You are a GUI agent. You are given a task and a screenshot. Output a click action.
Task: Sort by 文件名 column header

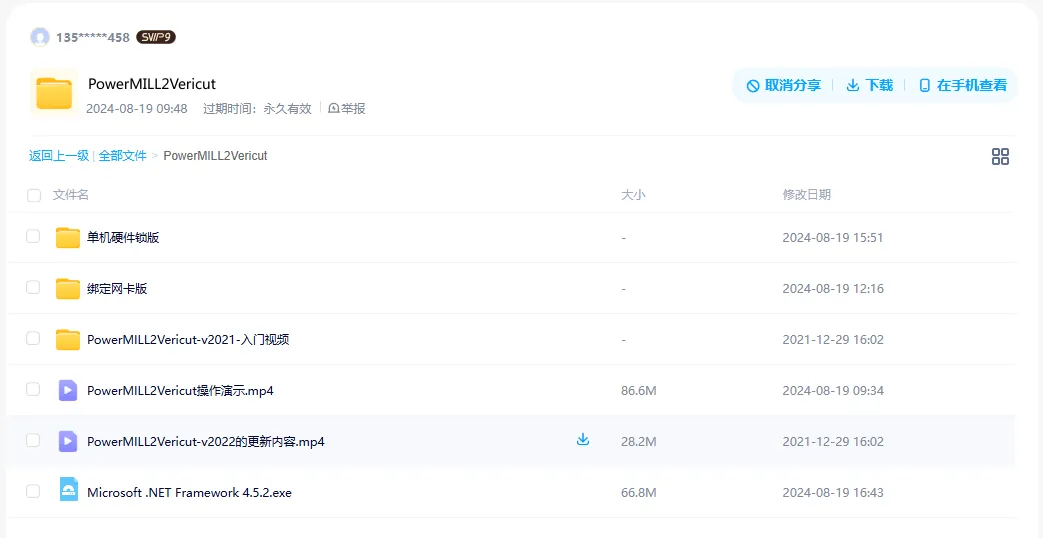click(71, 195)
